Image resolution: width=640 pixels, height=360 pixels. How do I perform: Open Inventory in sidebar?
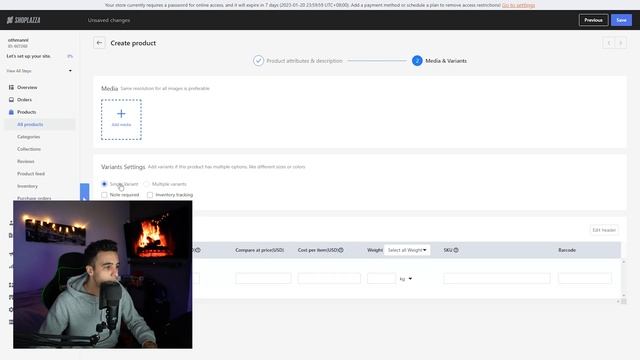point(27,186)
